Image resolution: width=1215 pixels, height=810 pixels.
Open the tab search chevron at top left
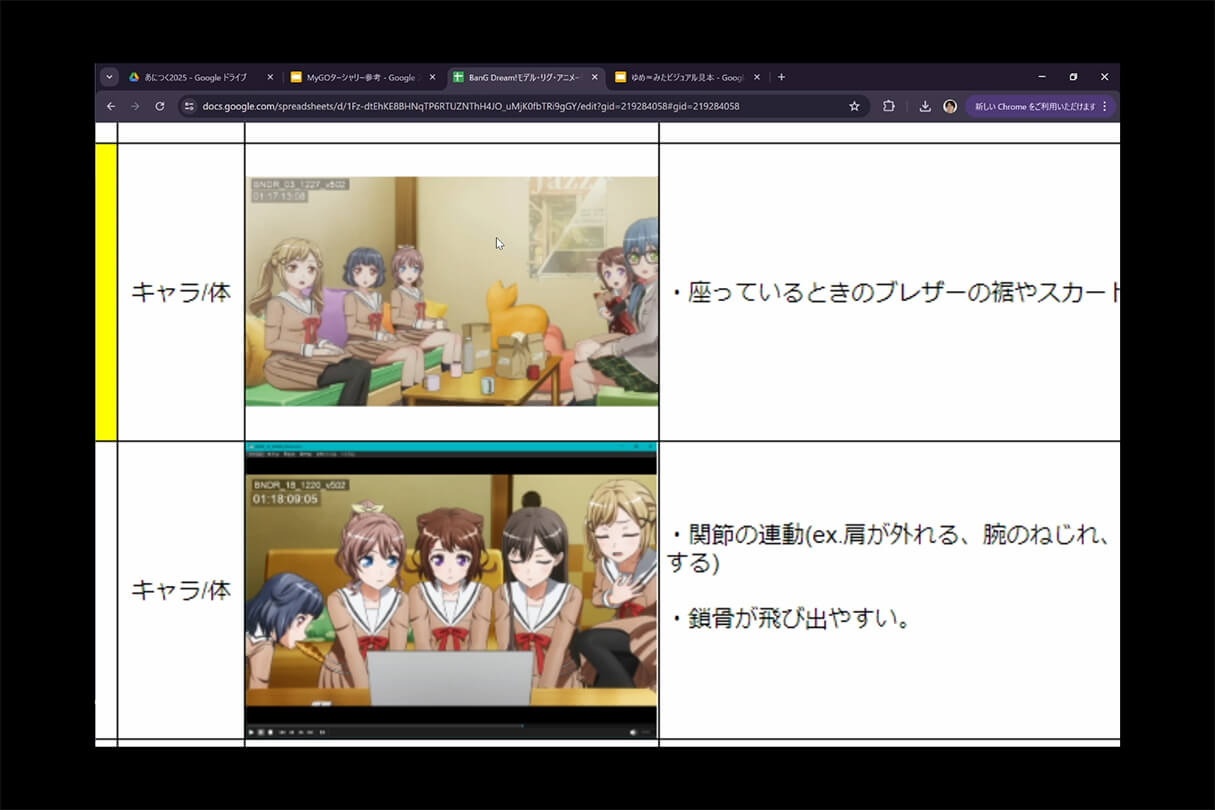(110, 76)
